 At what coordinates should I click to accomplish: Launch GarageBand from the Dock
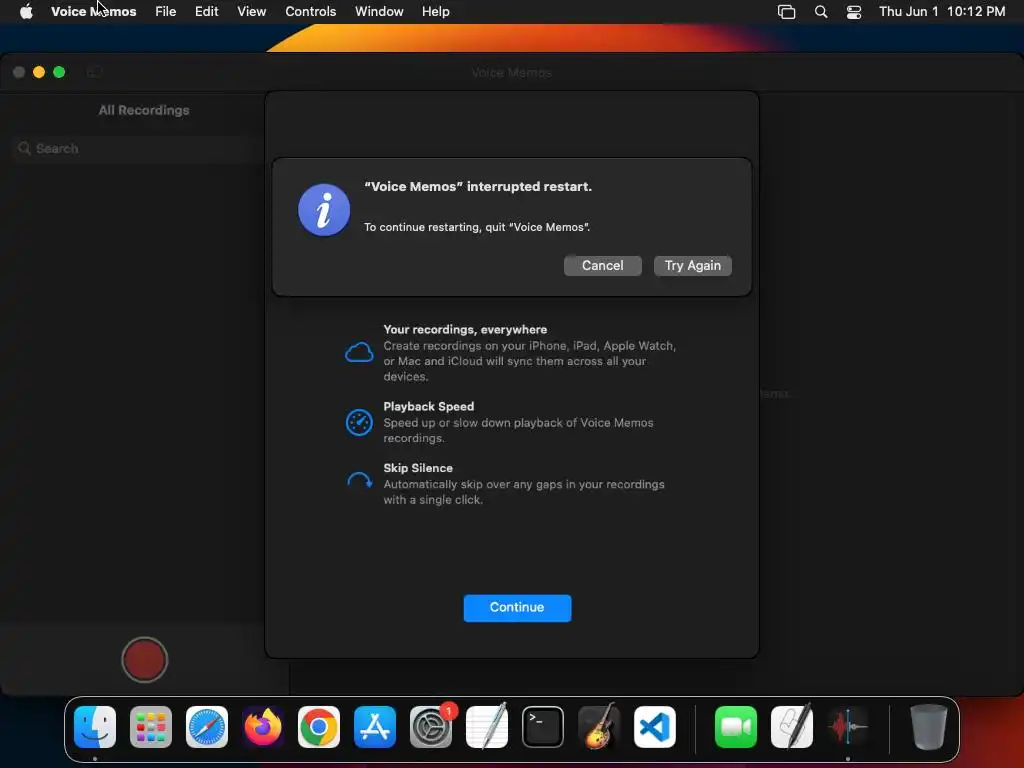point(599,727)
